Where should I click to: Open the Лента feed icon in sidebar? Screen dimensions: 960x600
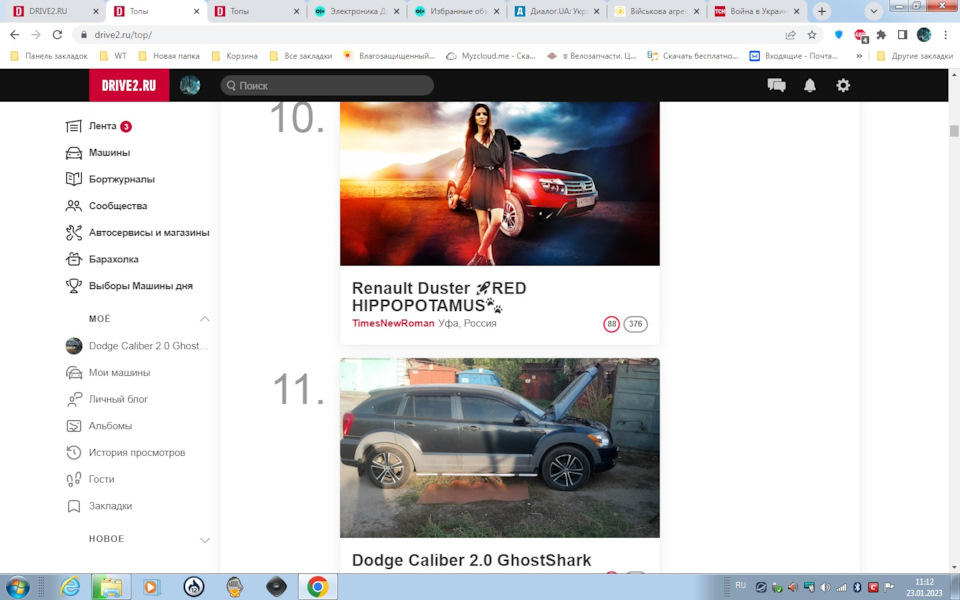click(x=73, y=126)
